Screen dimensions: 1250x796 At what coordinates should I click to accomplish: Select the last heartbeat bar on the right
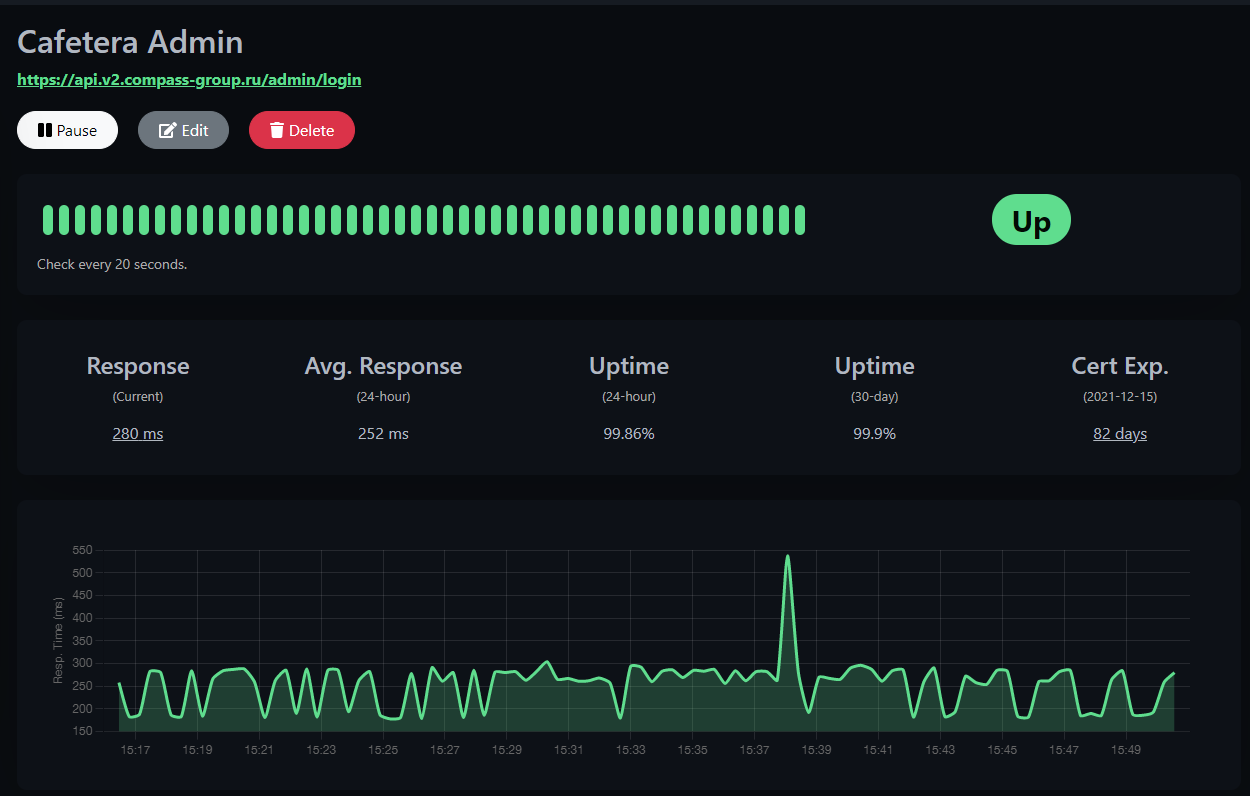[x=799, y=220]
